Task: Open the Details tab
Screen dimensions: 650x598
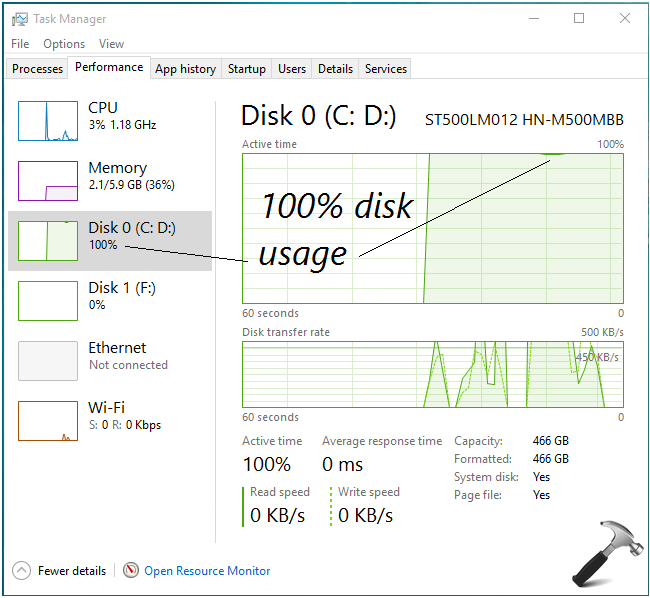Action: click(x=335, y=68)
